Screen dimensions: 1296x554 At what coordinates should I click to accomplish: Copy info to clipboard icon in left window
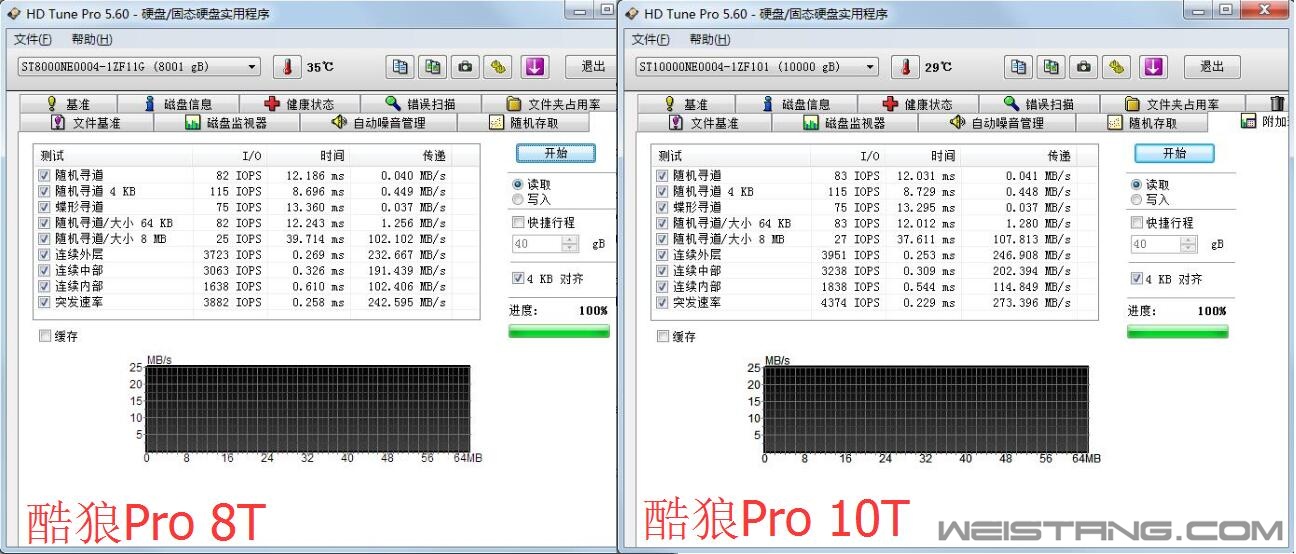[400, 67]
